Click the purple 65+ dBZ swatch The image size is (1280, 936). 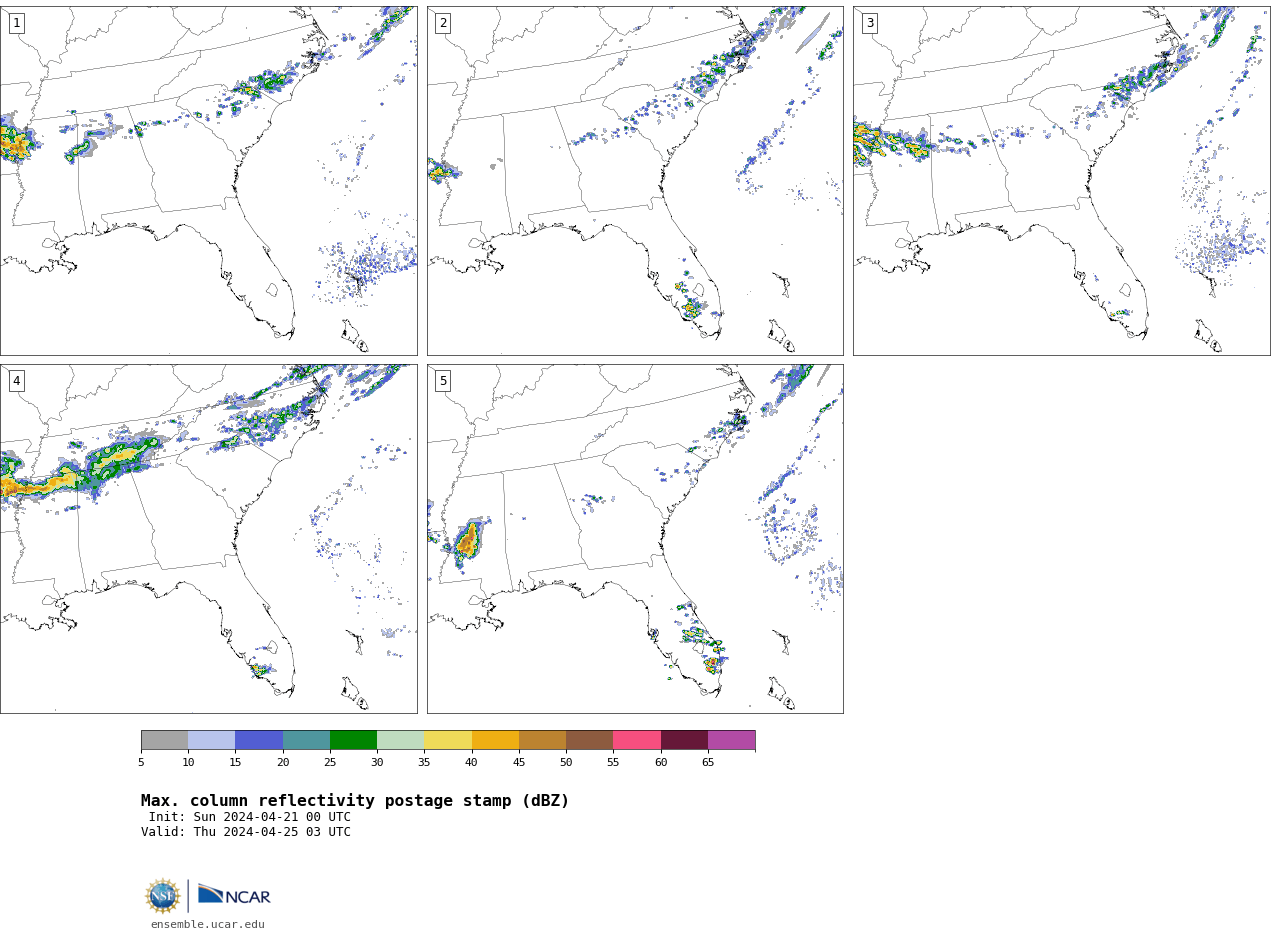point(731,740)
